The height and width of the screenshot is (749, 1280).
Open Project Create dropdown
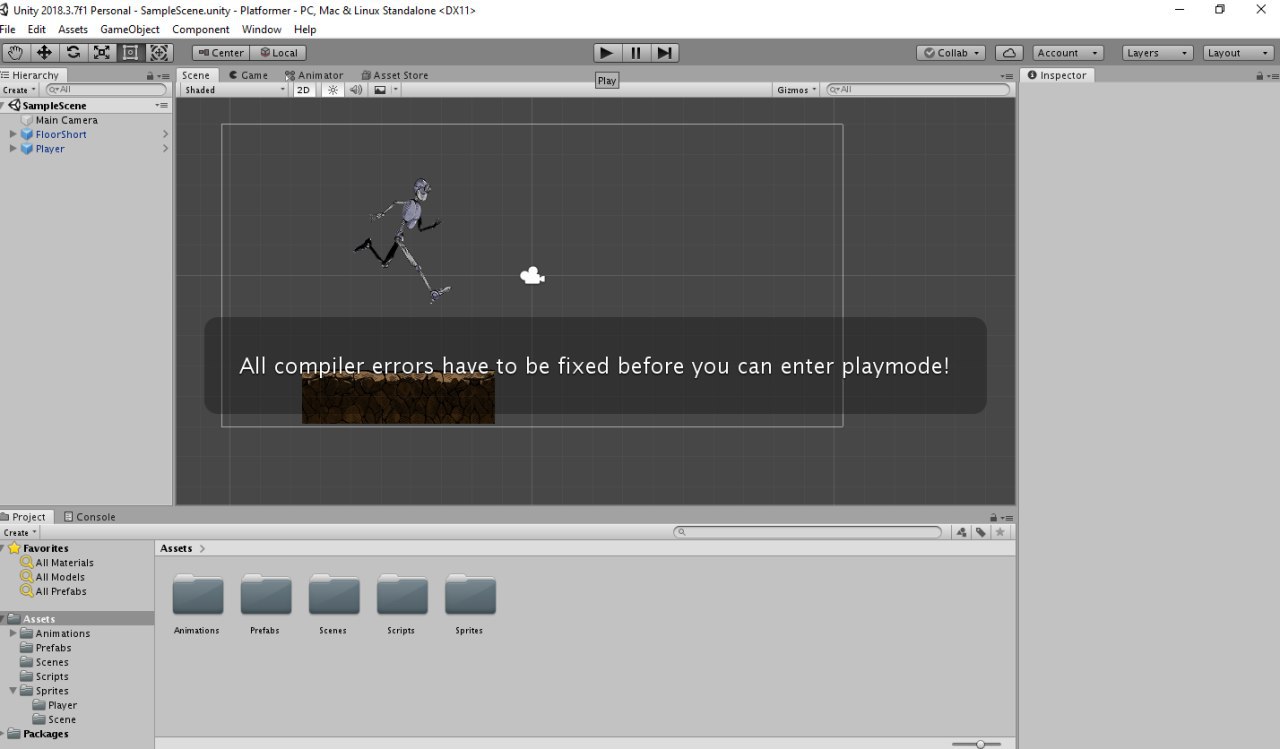tap(20, 533)
